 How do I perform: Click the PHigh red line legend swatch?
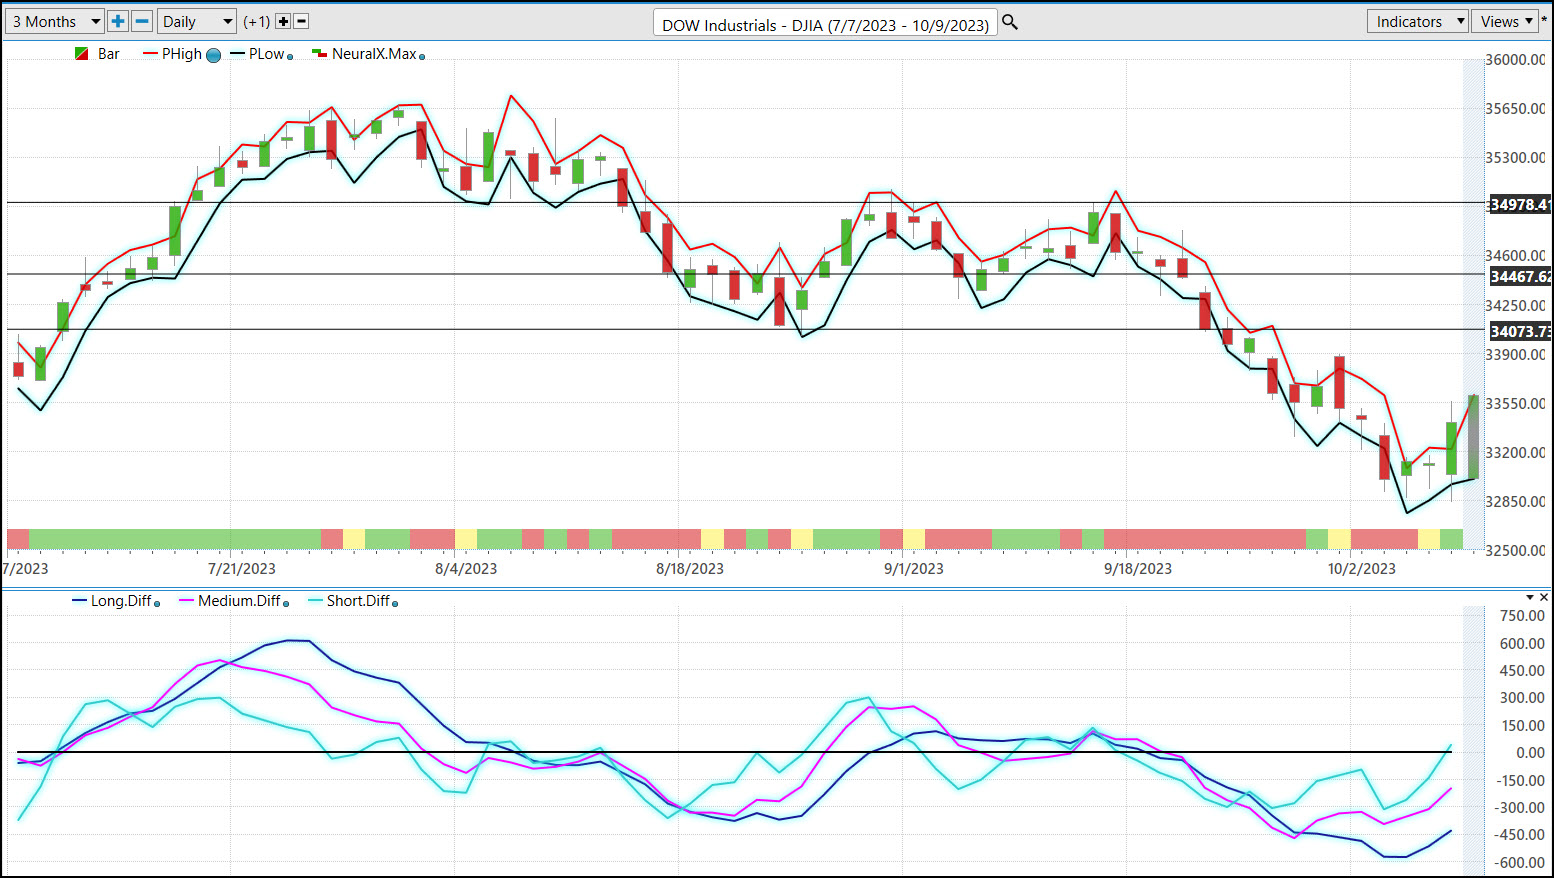coord(151,54)
